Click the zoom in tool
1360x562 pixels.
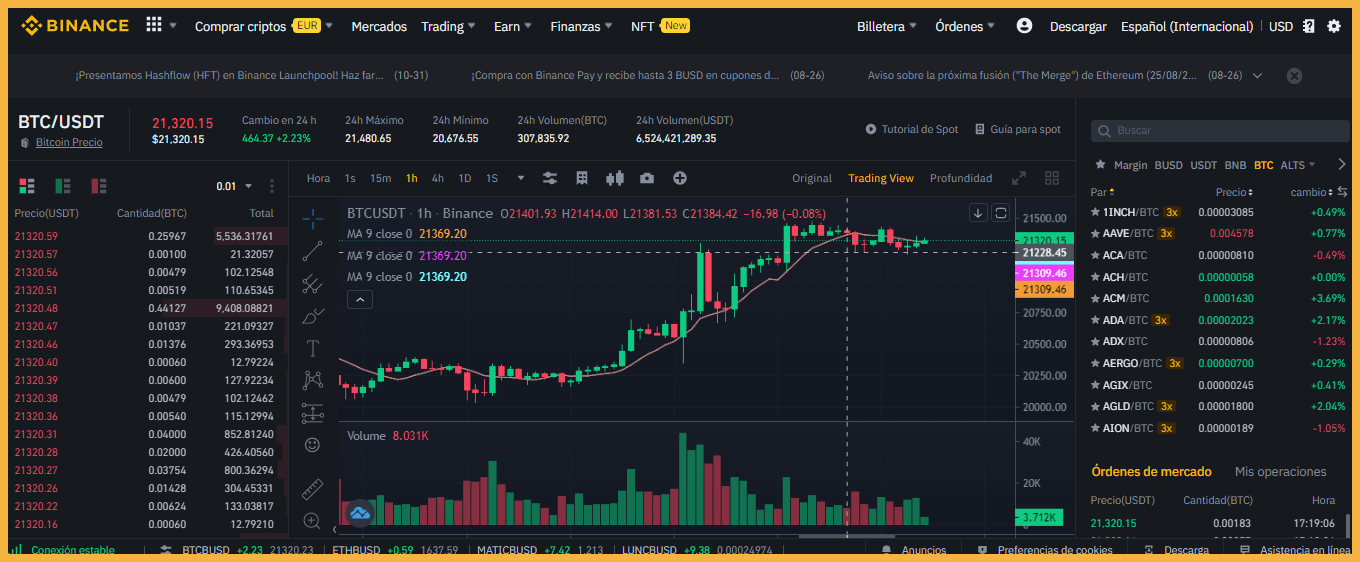coord(312,521)
